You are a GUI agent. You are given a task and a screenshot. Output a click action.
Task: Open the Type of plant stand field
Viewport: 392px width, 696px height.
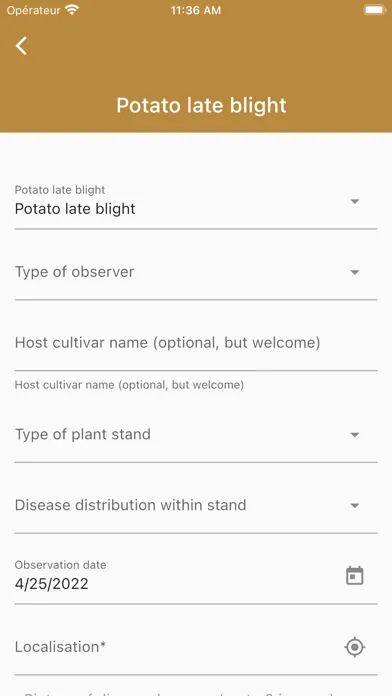click(x=196, y=435)
